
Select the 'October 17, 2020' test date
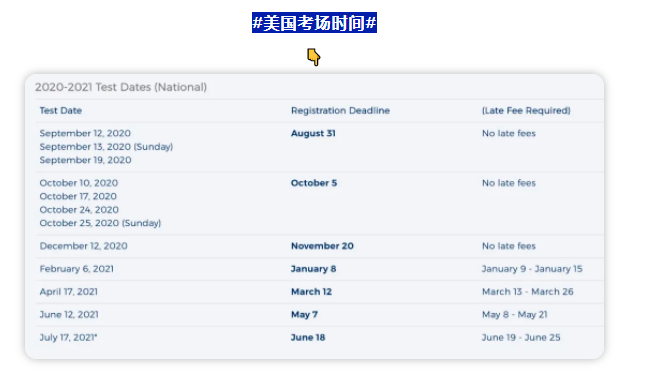(78, 196)
